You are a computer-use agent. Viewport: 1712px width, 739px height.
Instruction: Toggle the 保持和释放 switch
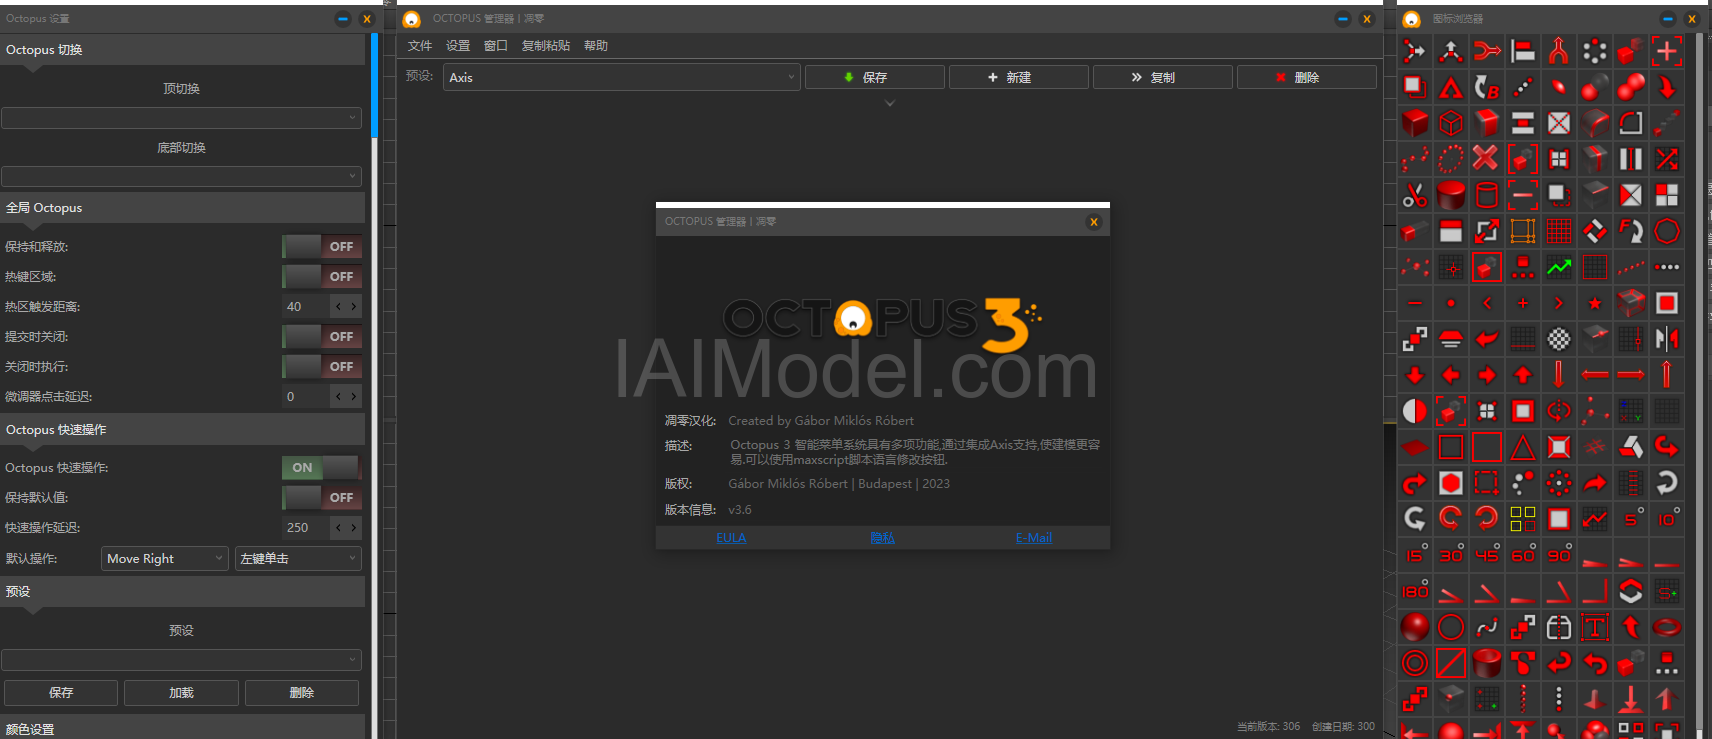point(321,247)
